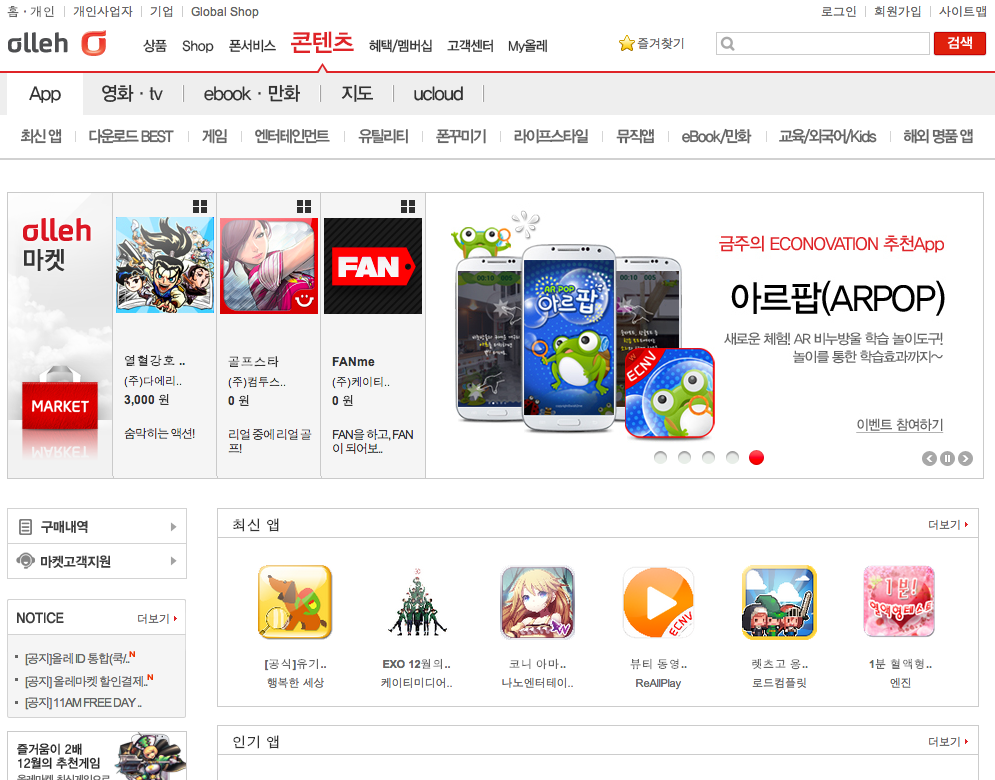The height and width of the screenshot is (780, 995).
Task: Open the grid icon above the 열혈강호 app
Action: point(200,206)
